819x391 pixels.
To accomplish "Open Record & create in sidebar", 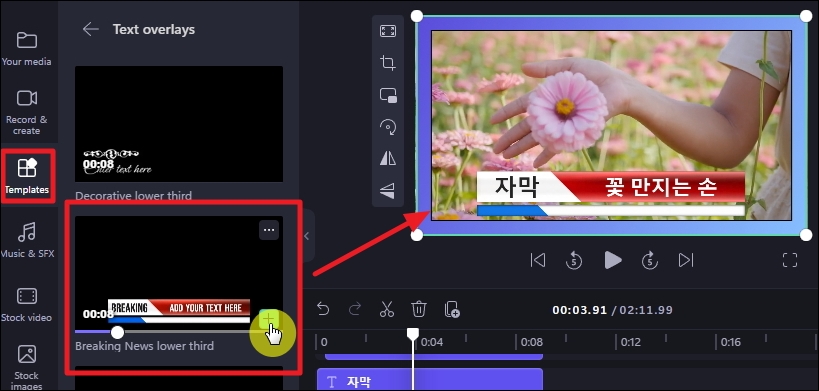I will pos(26,112).
